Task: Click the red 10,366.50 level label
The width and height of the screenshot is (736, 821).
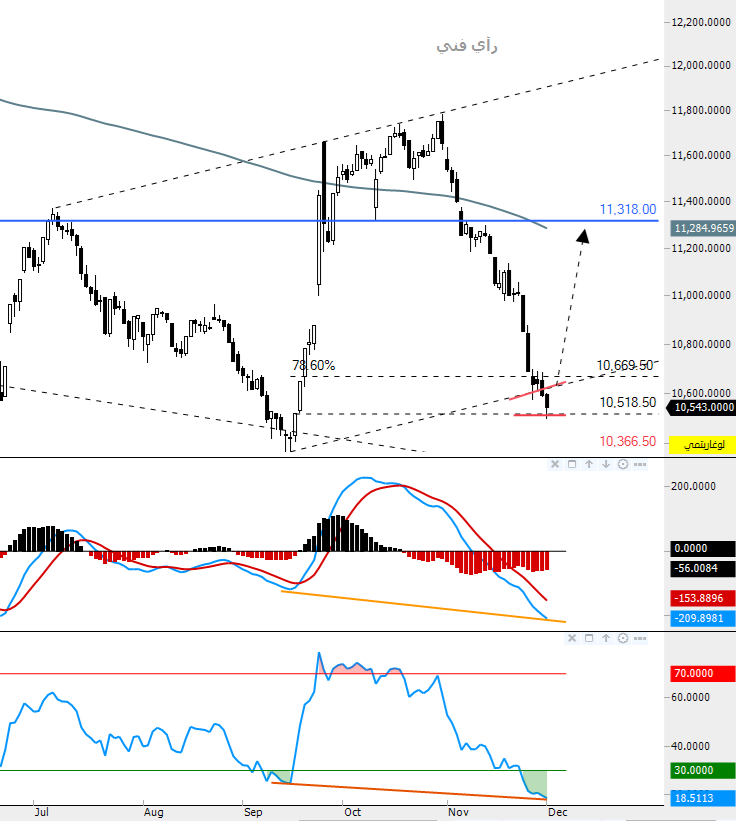Action: click(x=628, y=441)
